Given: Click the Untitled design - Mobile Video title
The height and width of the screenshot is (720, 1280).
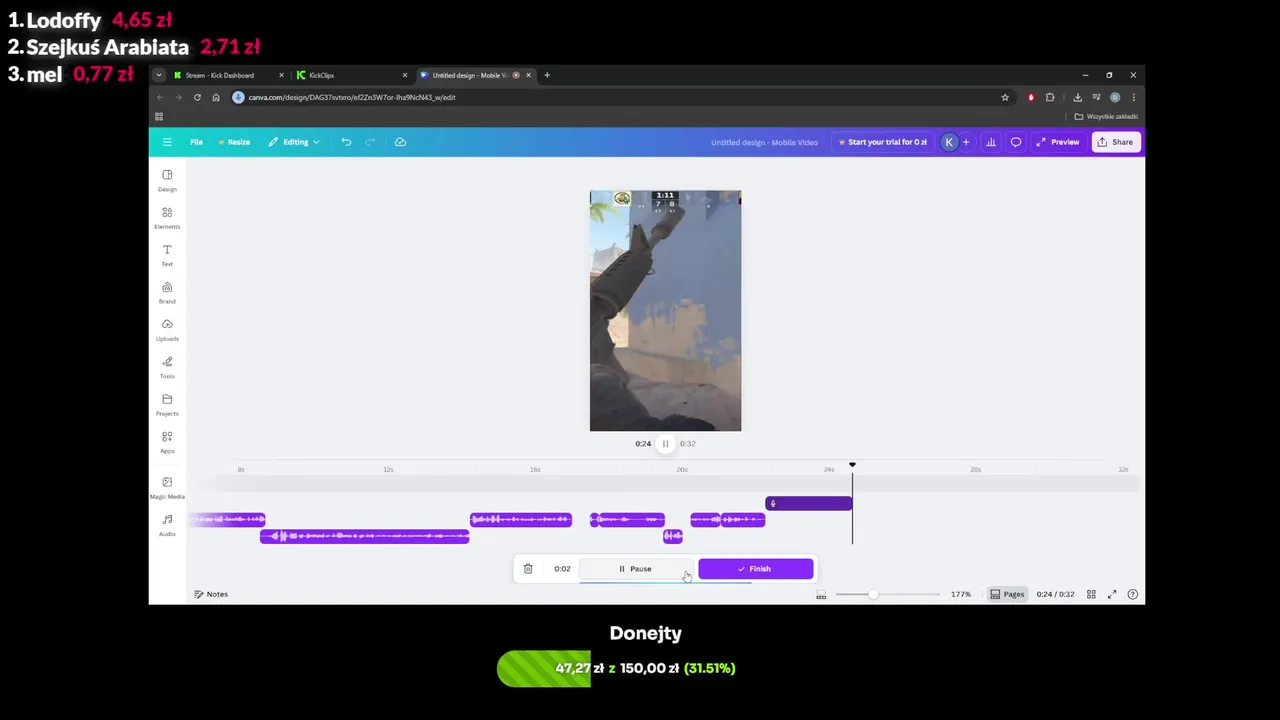Looking at the screenshot, I should 764,142.
